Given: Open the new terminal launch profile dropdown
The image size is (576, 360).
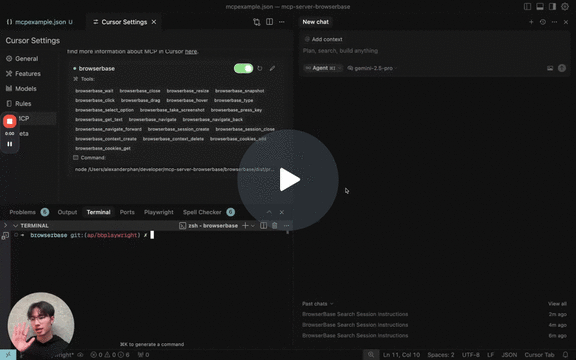Looking at the screenshot, I should (x=253, y=226).
